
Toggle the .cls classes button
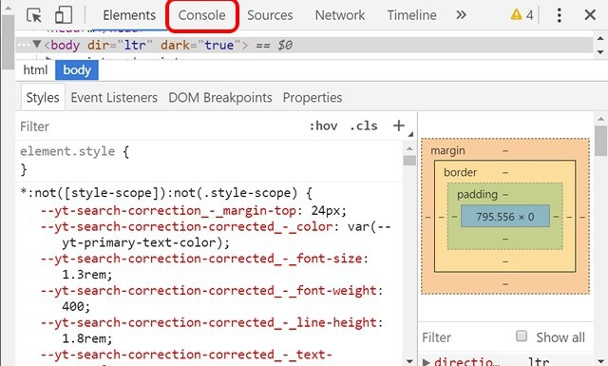363,126
